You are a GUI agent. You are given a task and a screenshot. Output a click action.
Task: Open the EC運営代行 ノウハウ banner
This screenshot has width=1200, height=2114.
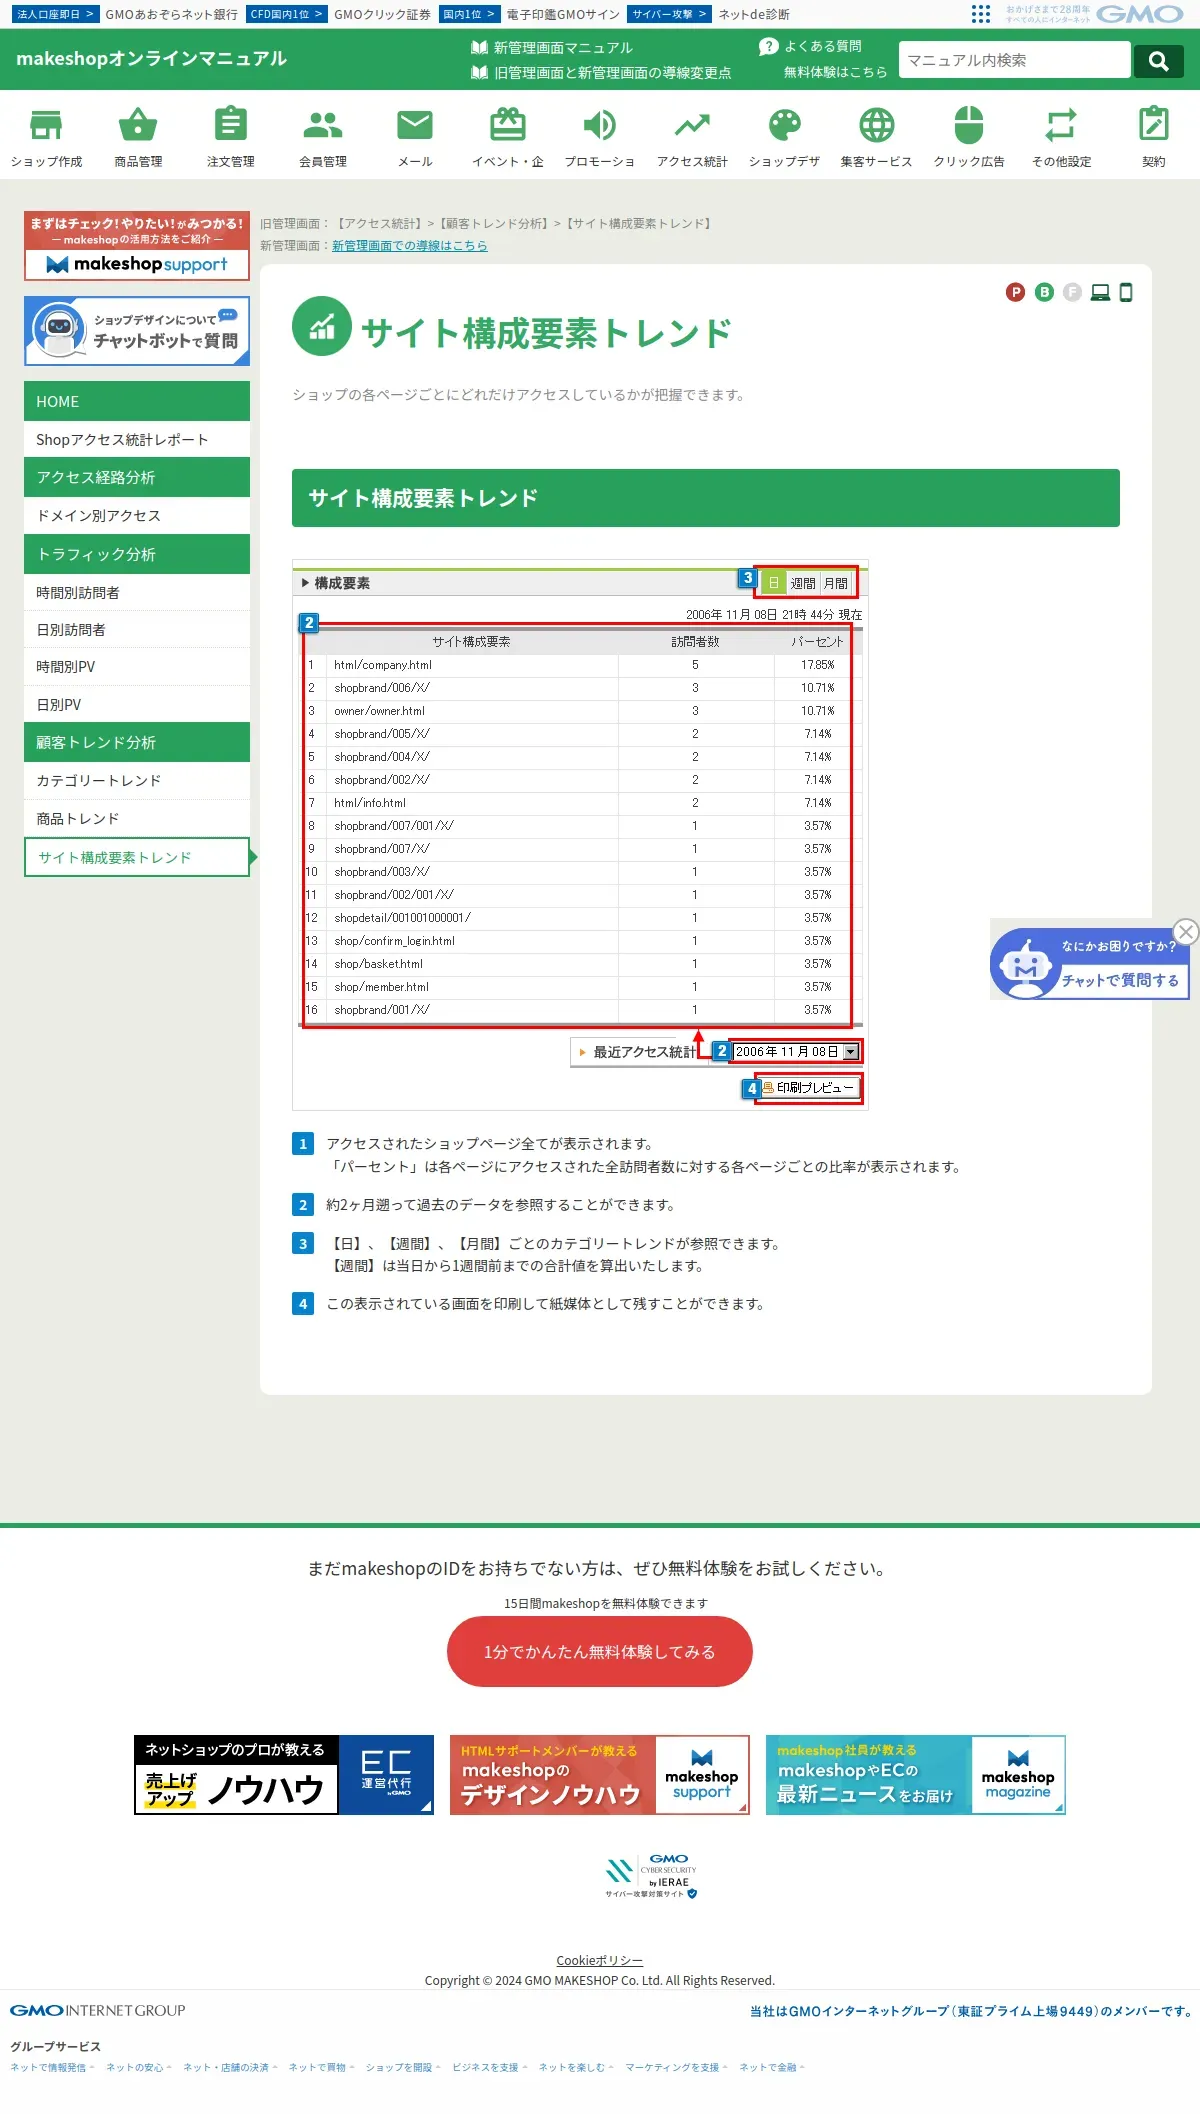click(284, 1775)
